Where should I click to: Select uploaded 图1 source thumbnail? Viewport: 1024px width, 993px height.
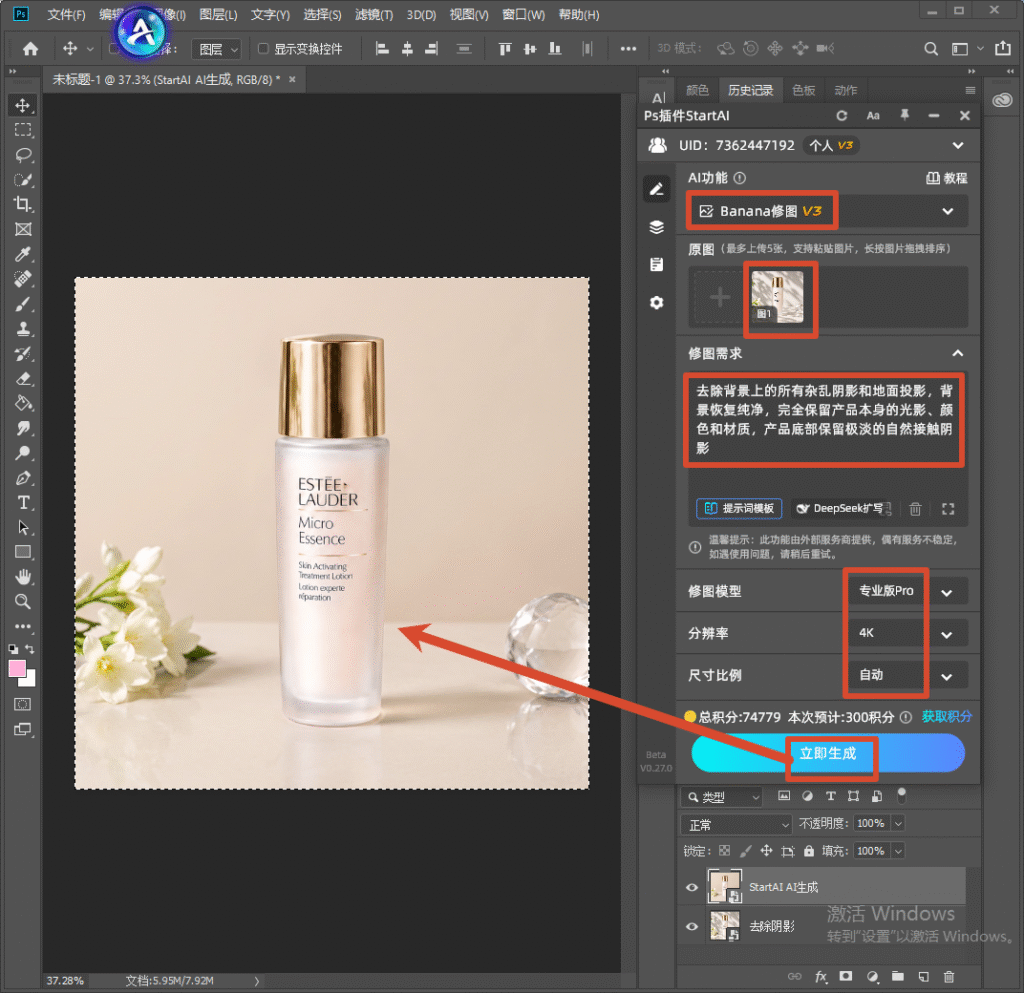(x=777, y=297)
